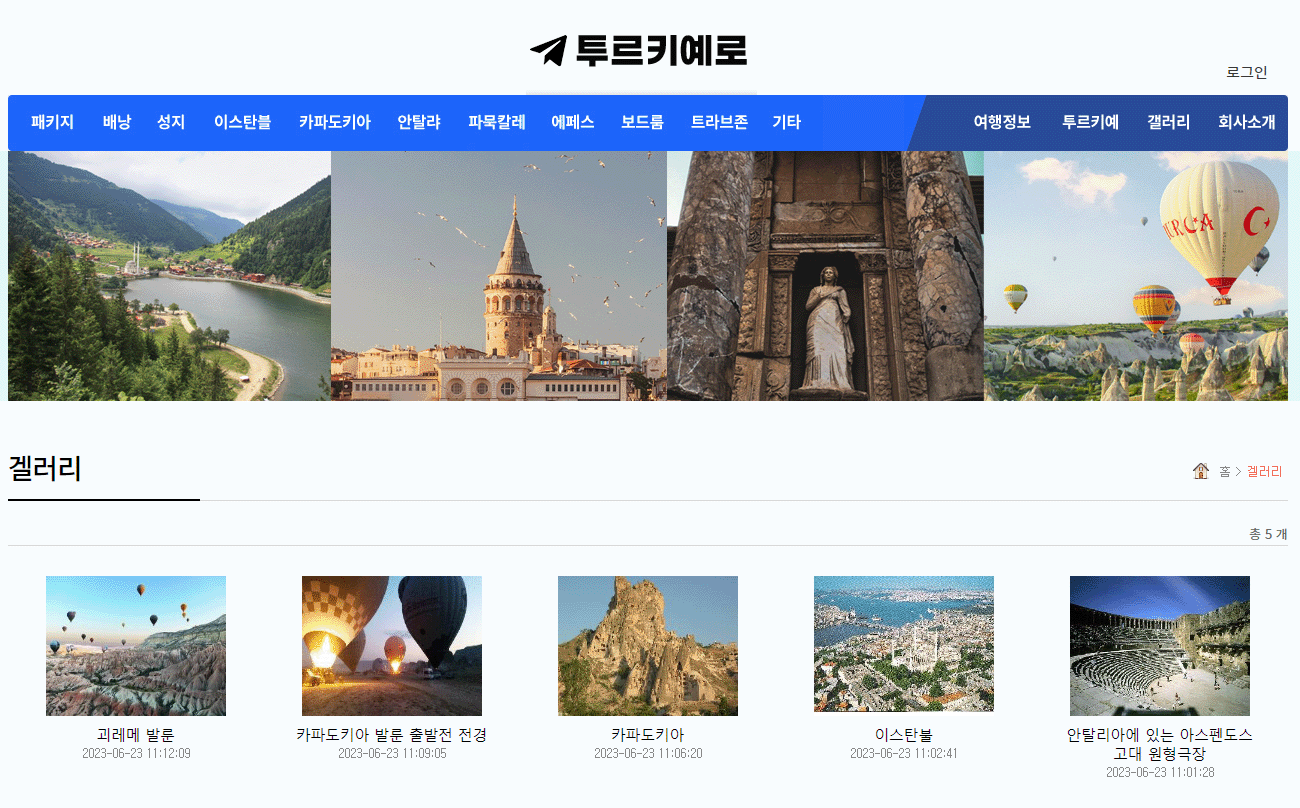Click the hot air balloons banner image

pos(1136,276)
